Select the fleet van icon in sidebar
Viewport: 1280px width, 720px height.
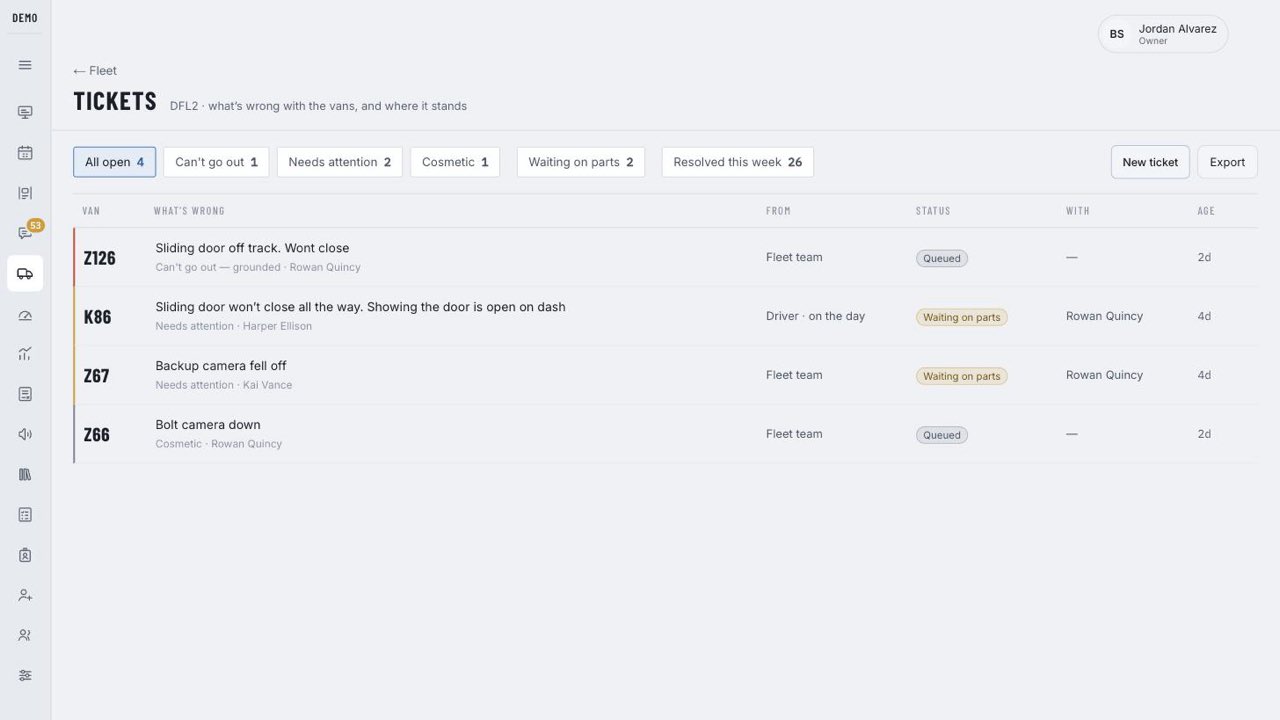[x=25, y=273]
